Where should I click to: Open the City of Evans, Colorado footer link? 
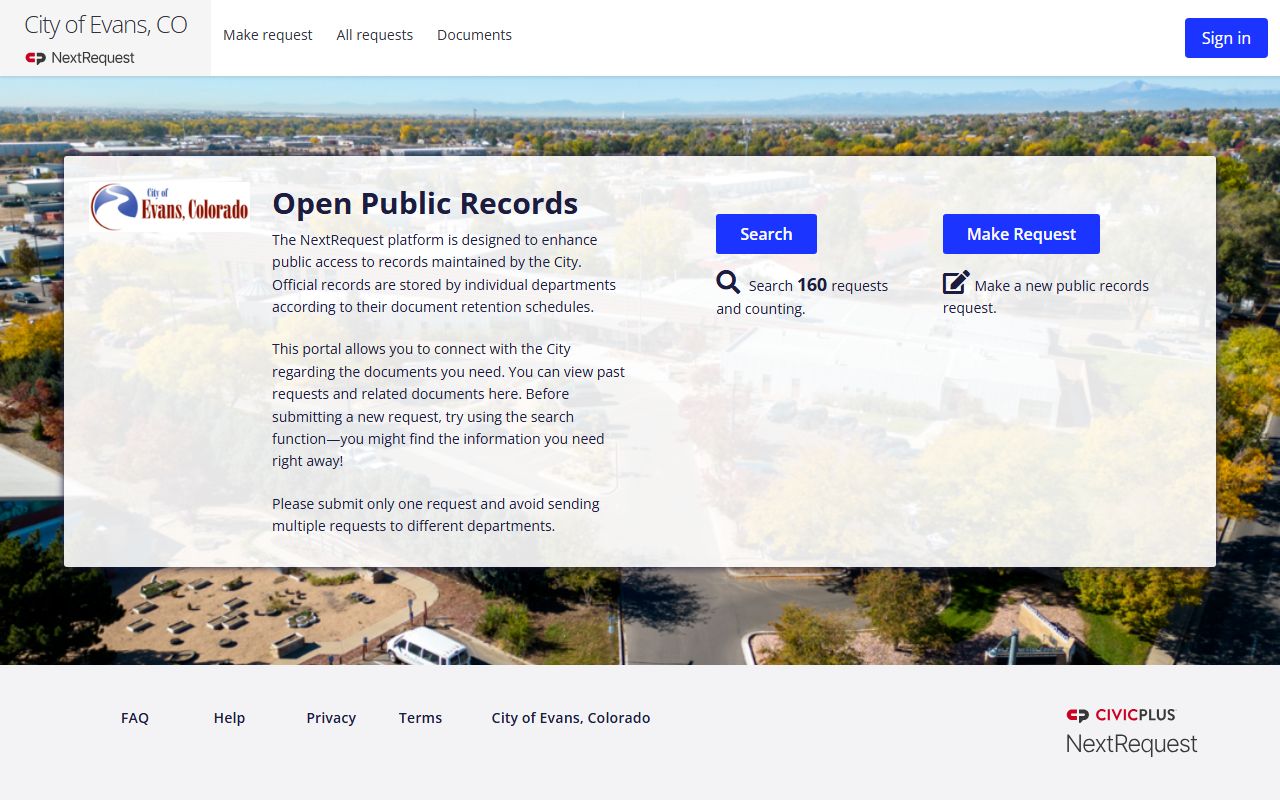571,718
